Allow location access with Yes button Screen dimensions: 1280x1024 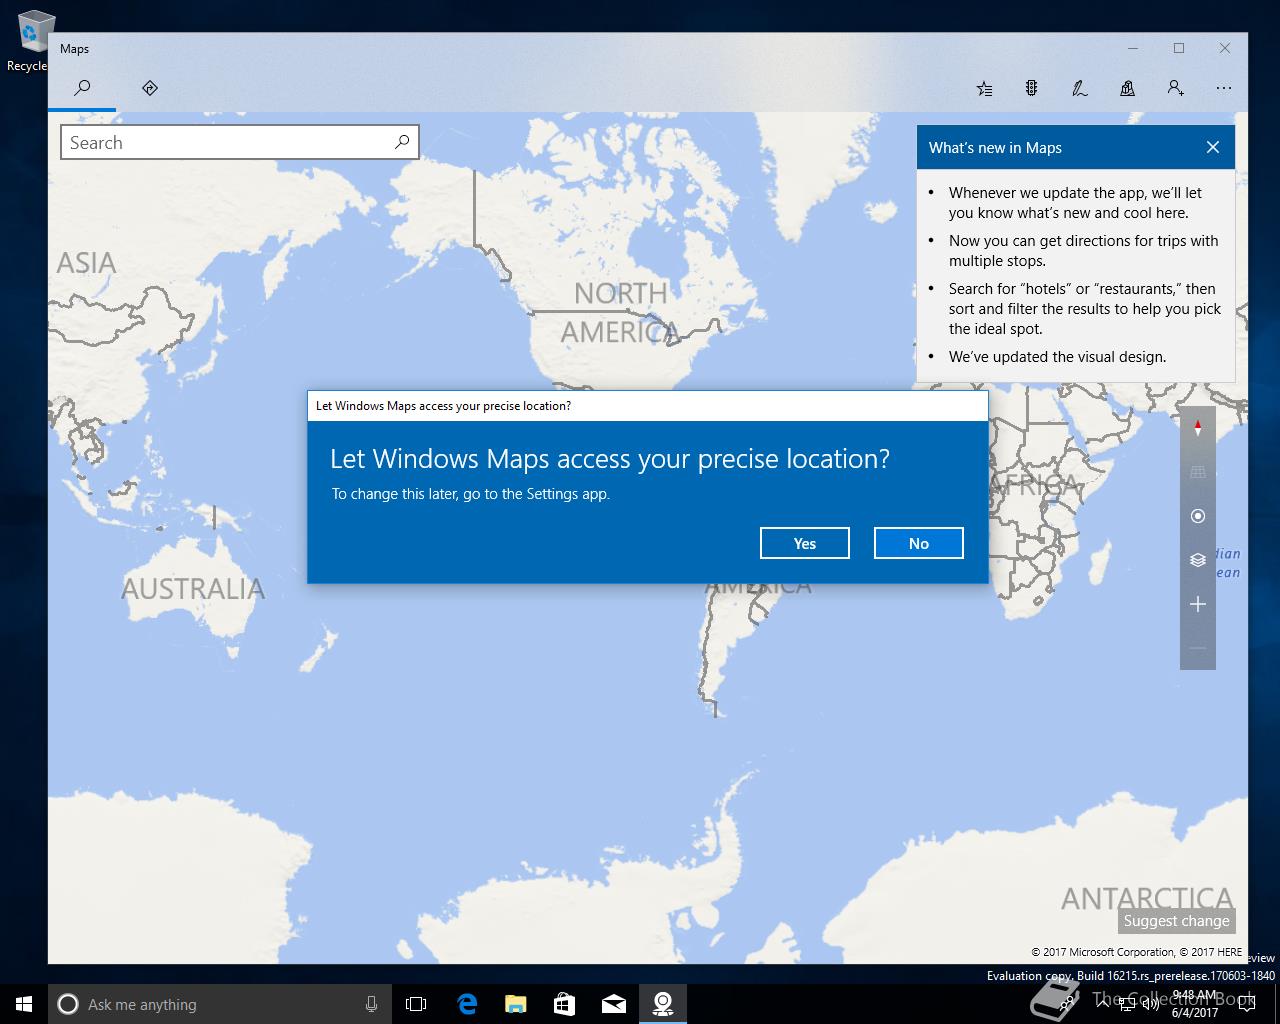(805, 543)
